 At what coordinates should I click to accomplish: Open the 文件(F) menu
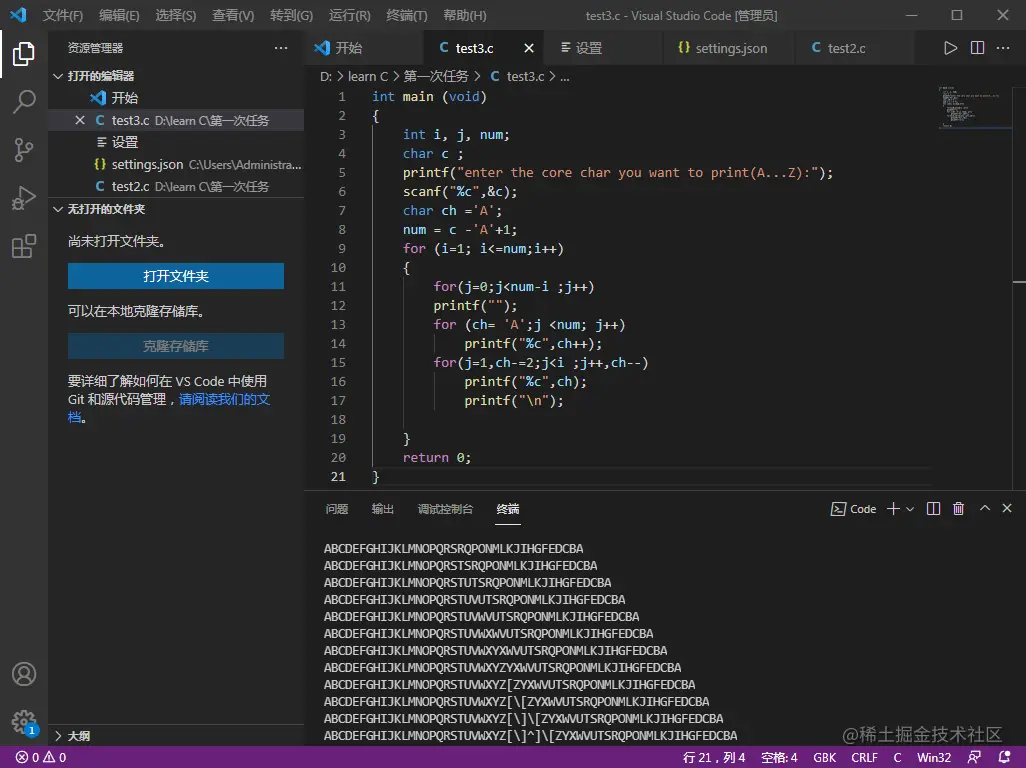pos(63,15)
